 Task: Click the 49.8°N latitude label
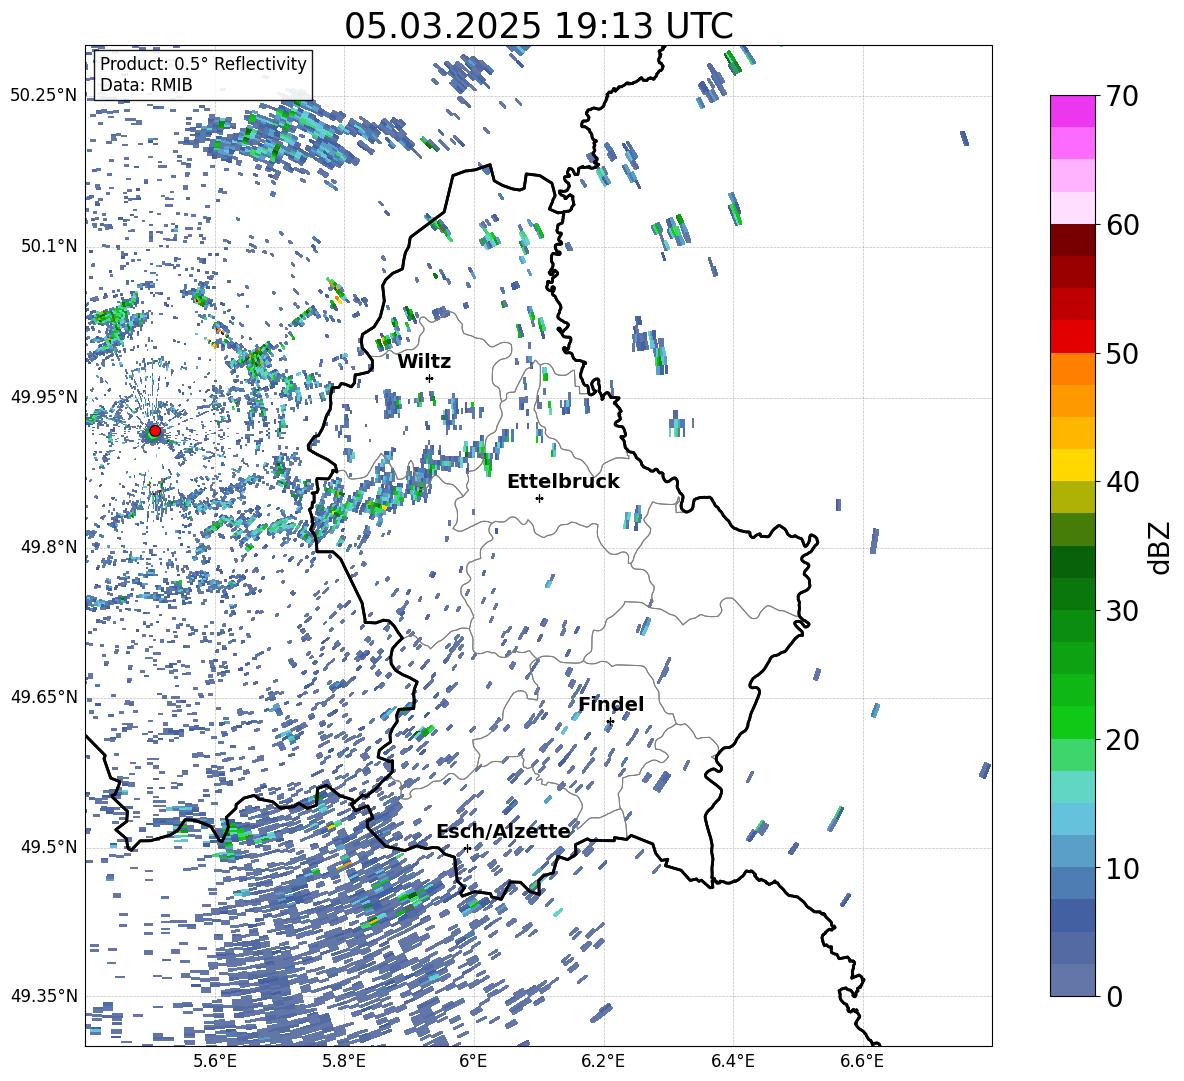48,547
